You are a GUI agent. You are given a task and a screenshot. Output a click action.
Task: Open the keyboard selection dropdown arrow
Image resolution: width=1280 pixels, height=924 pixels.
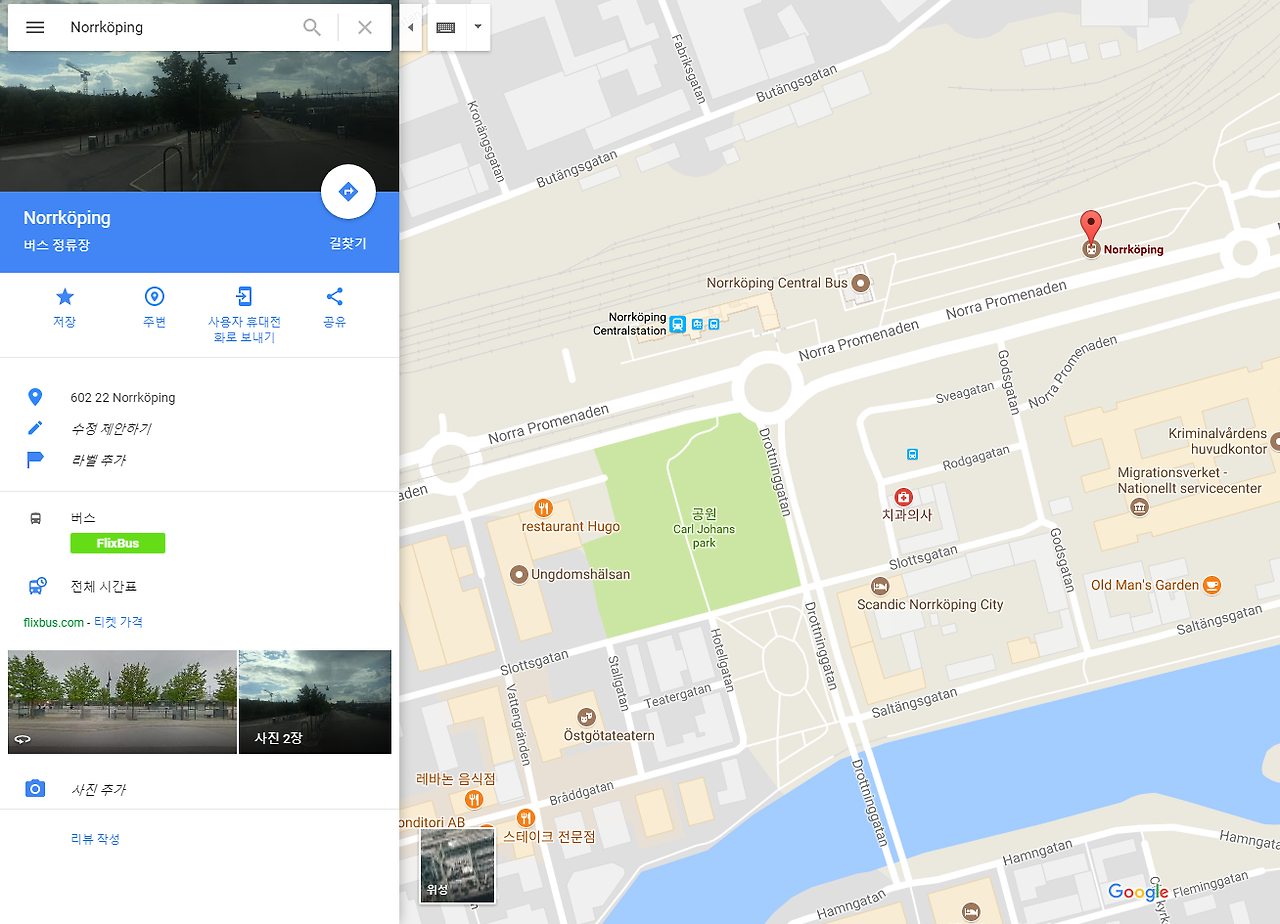pyautogui.click(x=477, y=28)
